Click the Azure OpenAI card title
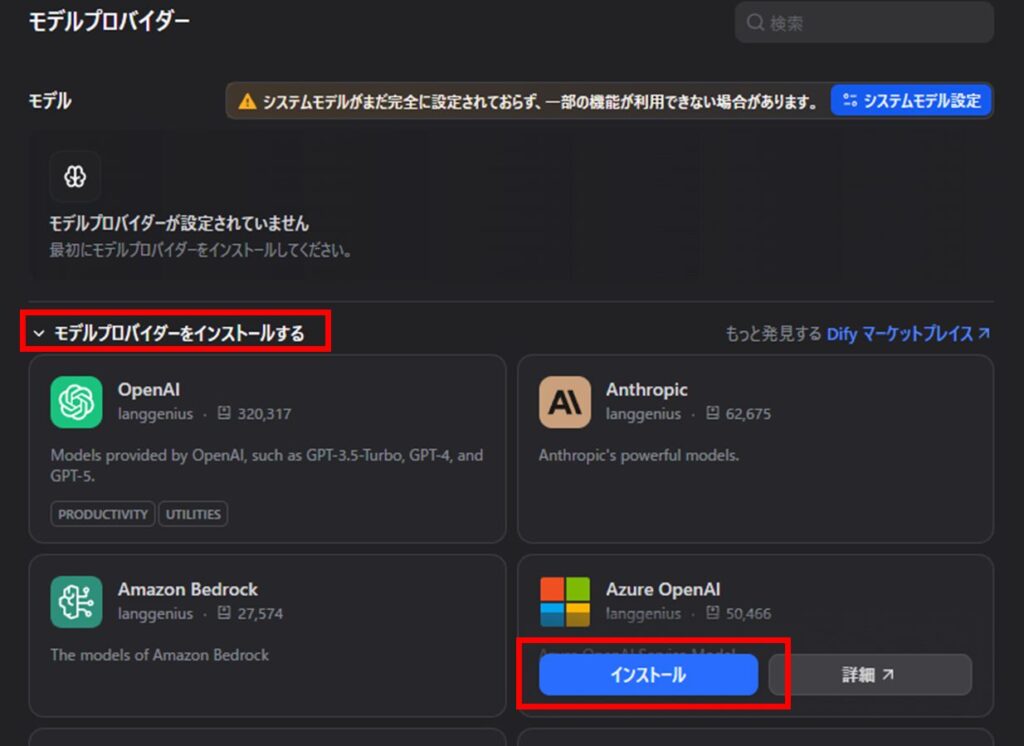This screenshot has width=1024, height=746. click(663, 590)
